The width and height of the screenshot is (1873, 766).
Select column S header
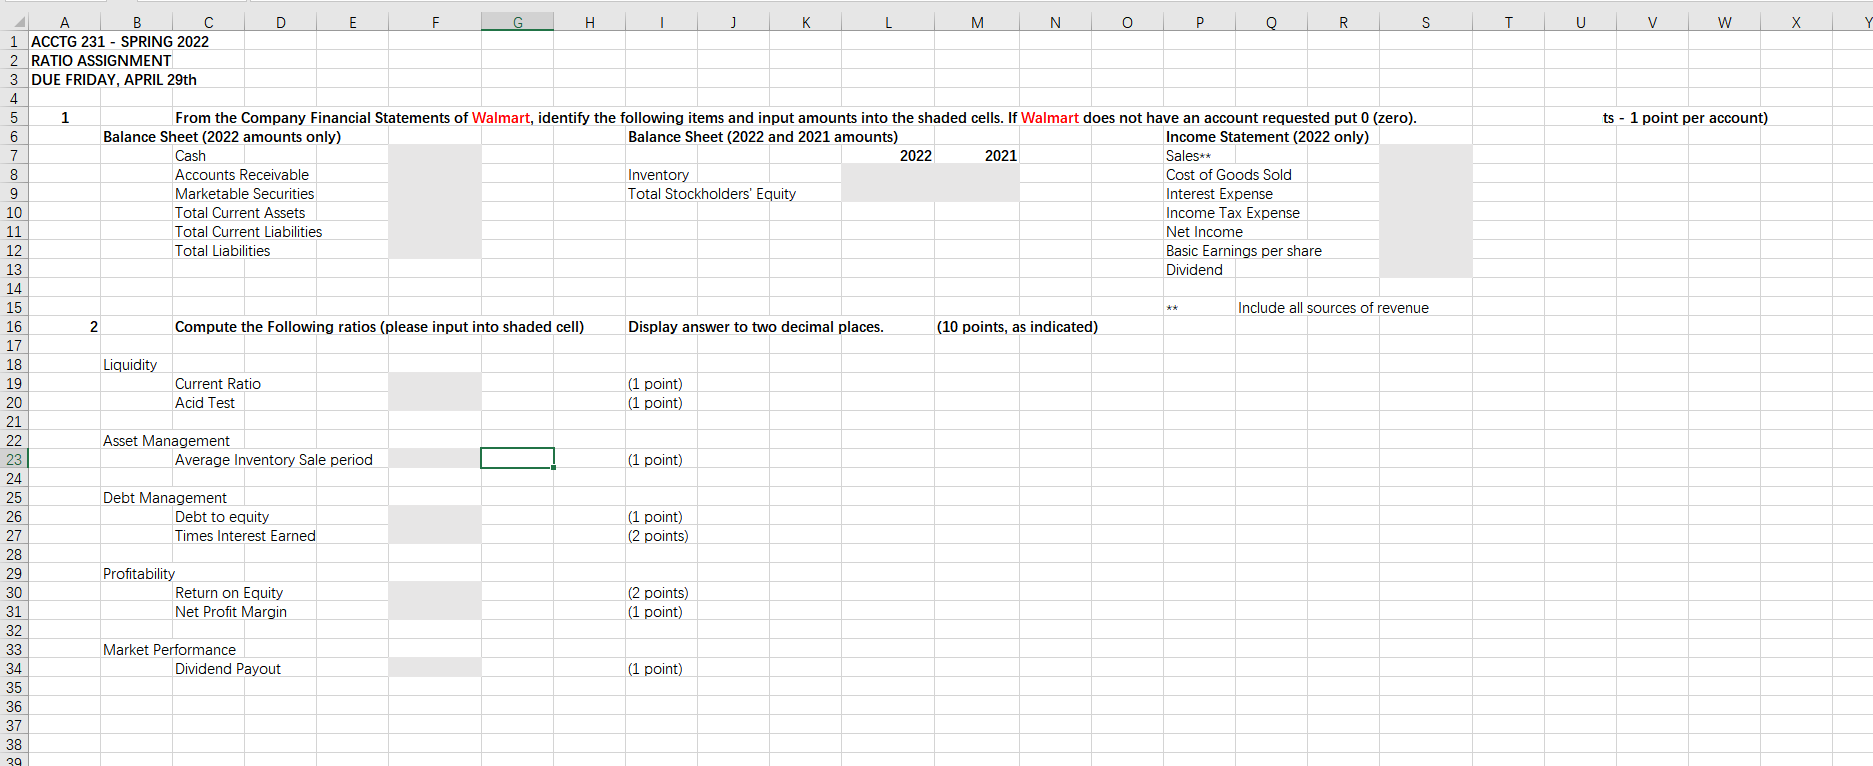[1425, 22]
